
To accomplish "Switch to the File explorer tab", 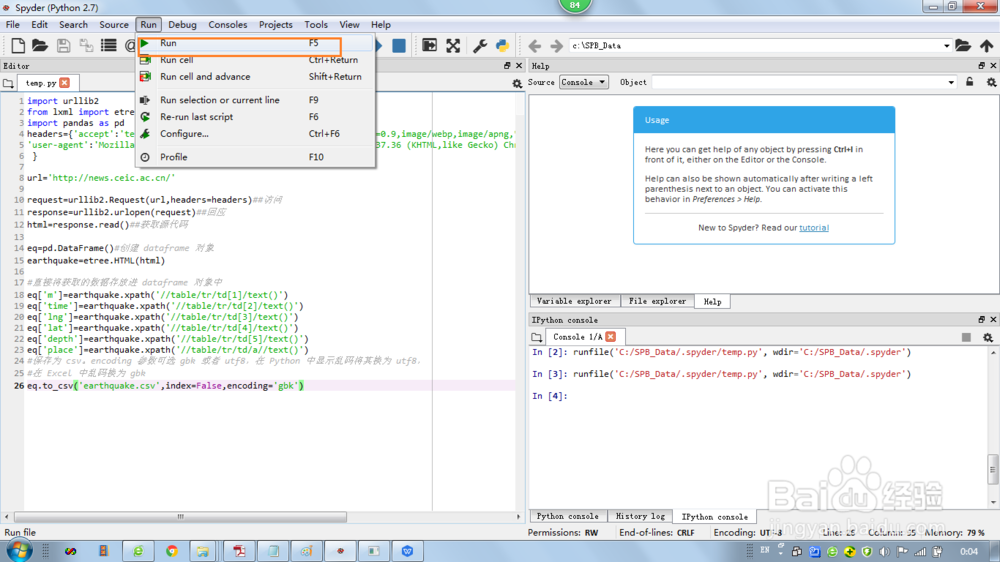I will (x=658, y=301).
